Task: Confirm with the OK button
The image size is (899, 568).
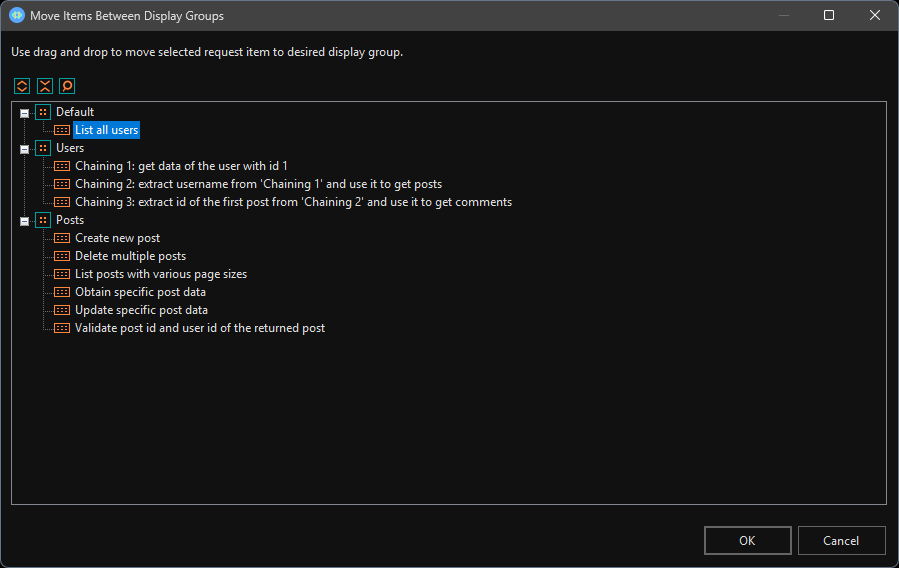Action: 748,540
